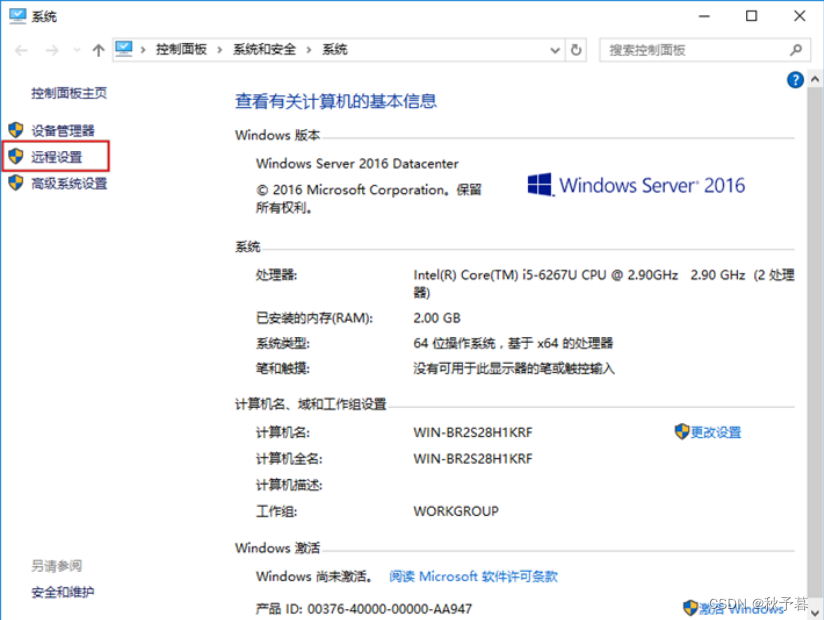Select 没有可用于此显示器的笔或触控输入 text
Viewport: 824px width, 620px height.
tap(514, 368)
